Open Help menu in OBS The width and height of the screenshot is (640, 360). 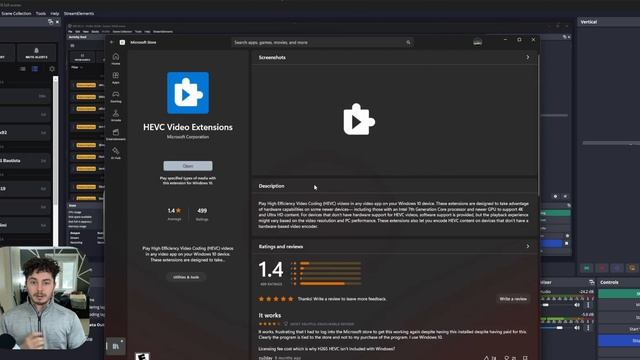(55, 13)
